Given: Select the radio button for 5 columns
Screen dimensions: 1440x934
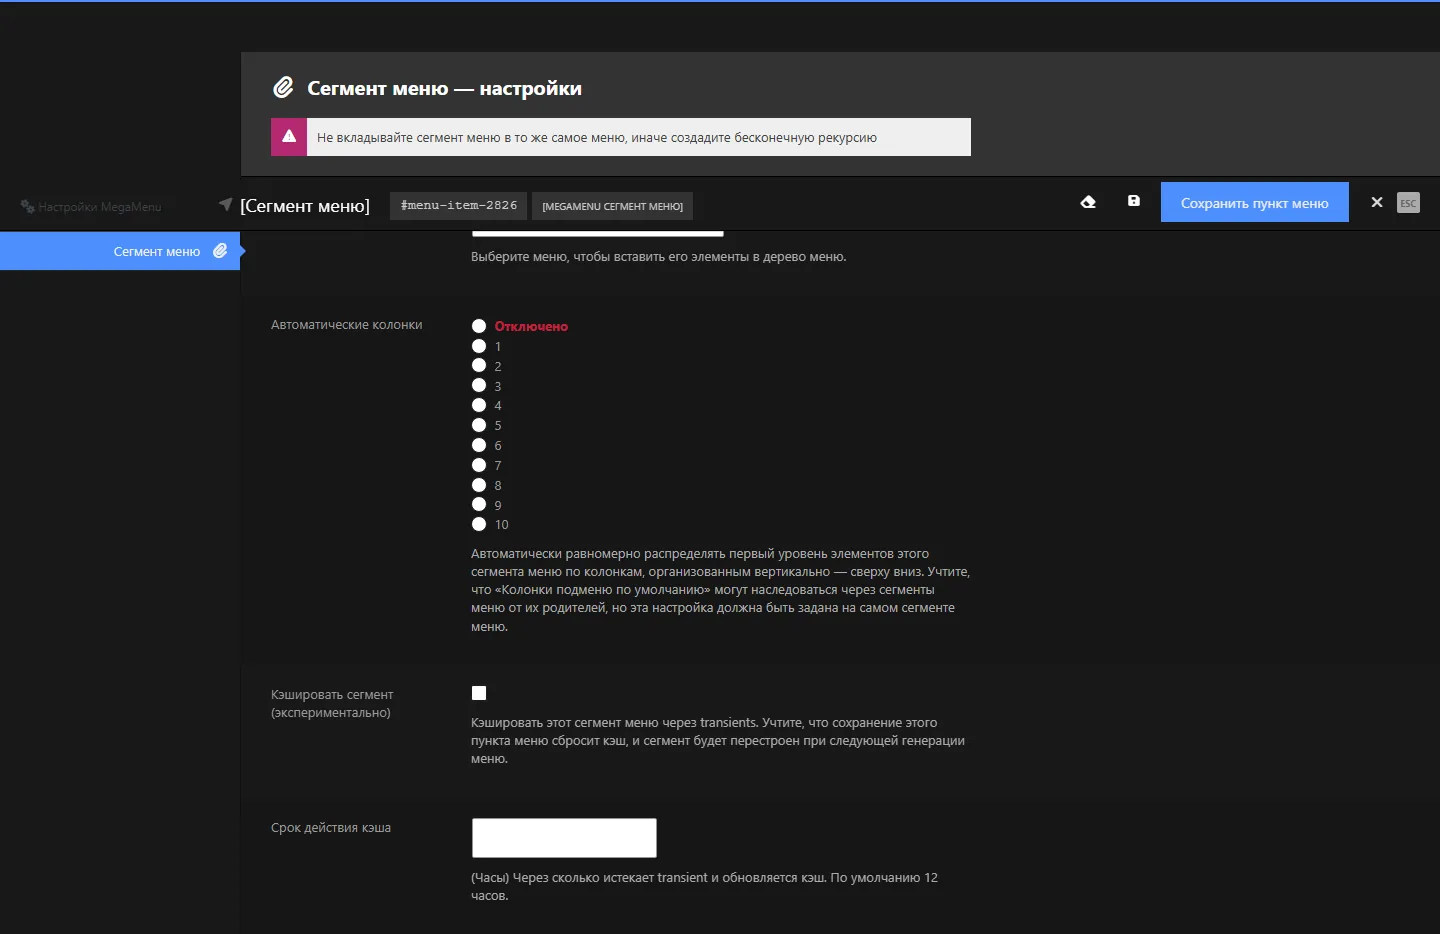Looking at the screenshot, I should pos(479,425).
